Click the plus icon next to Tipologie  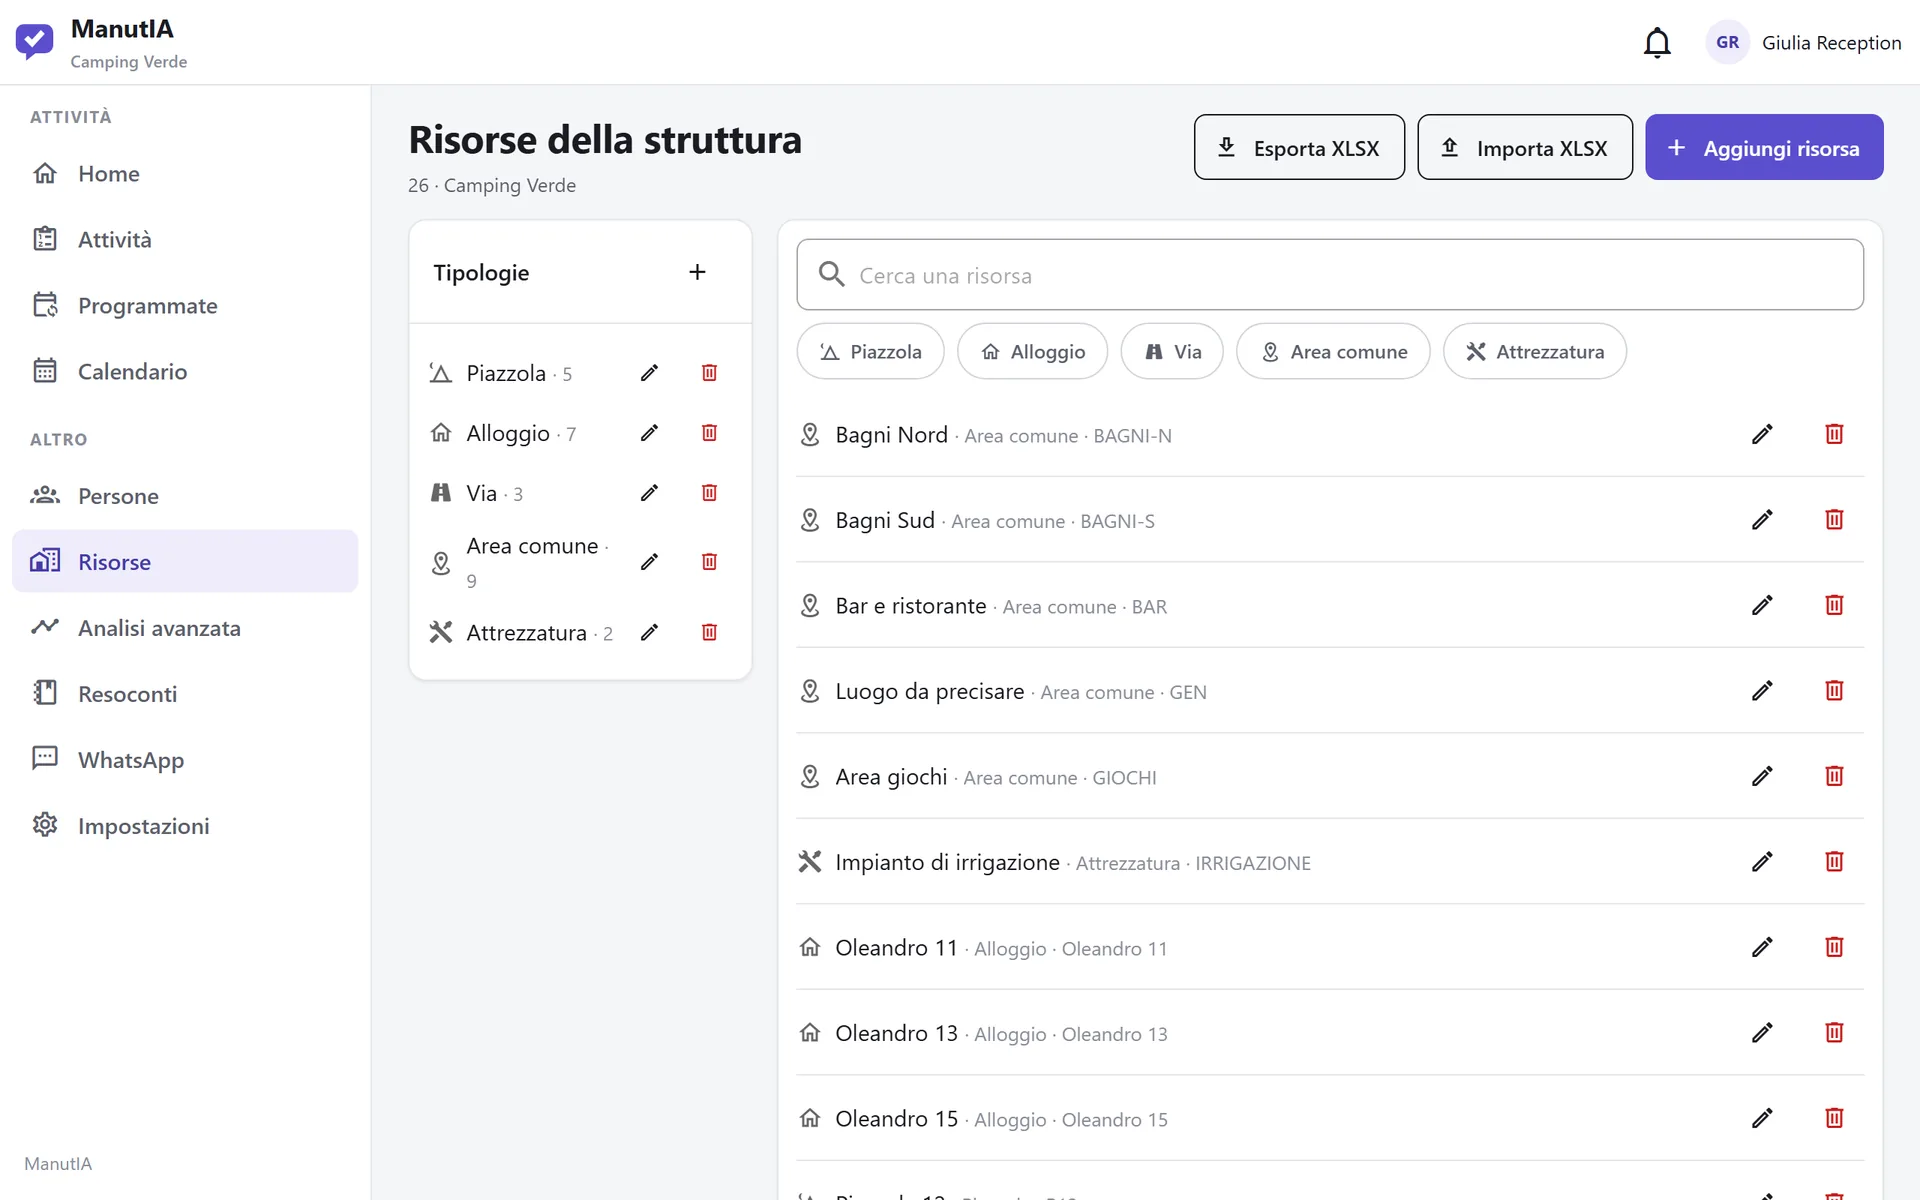697,272
